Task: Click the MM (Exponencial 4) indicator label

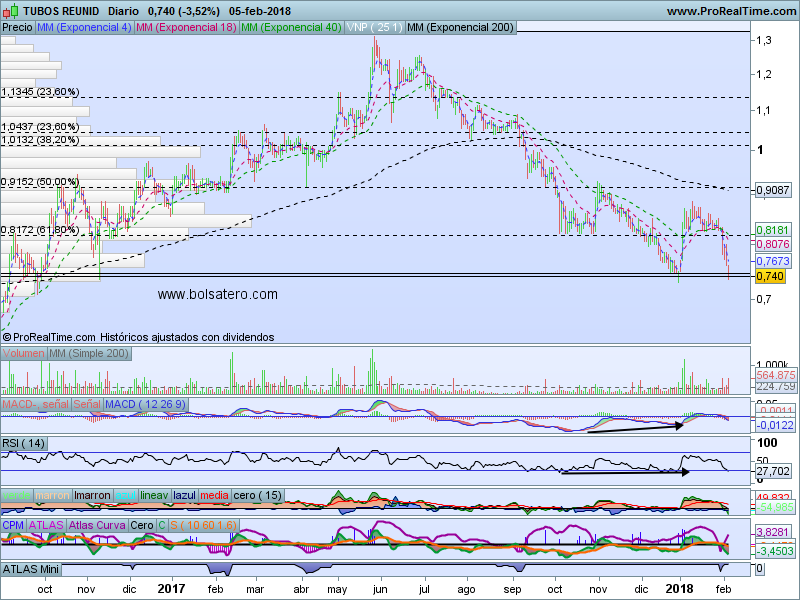Action: point(84,28)
